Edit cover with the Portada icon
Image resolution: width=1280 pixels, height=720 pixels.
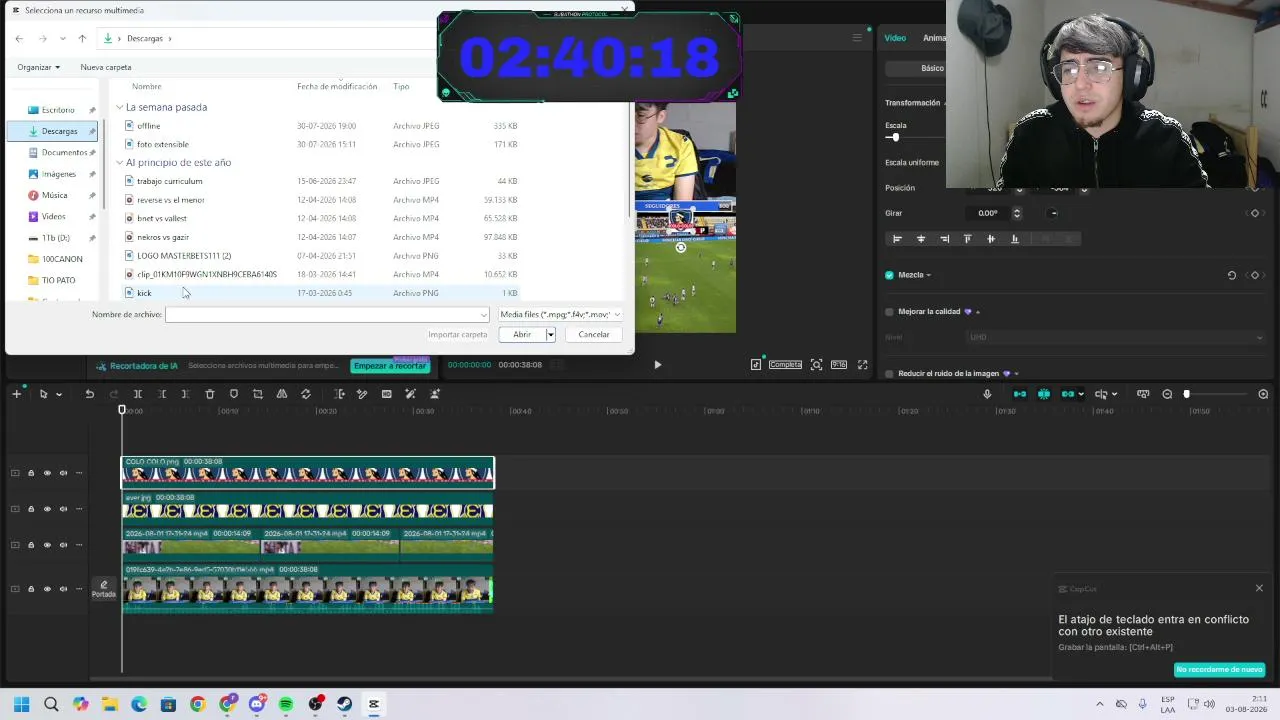click(x=104, y=589)
